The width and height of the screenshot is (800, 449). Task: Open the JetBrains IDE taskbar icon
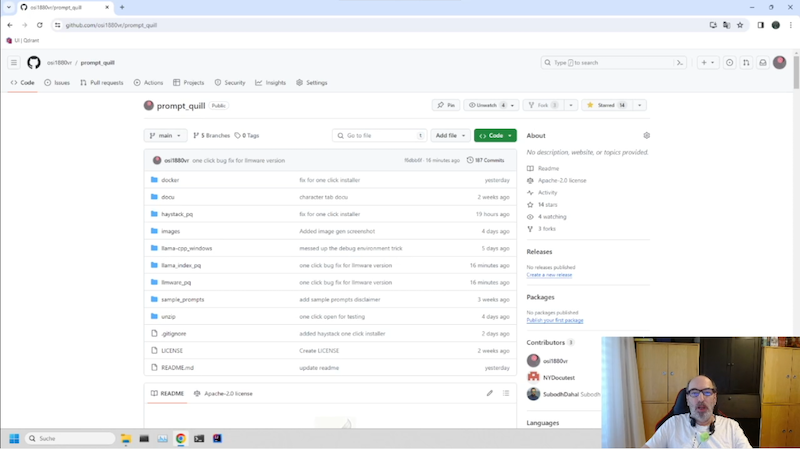tap(217, 438)
